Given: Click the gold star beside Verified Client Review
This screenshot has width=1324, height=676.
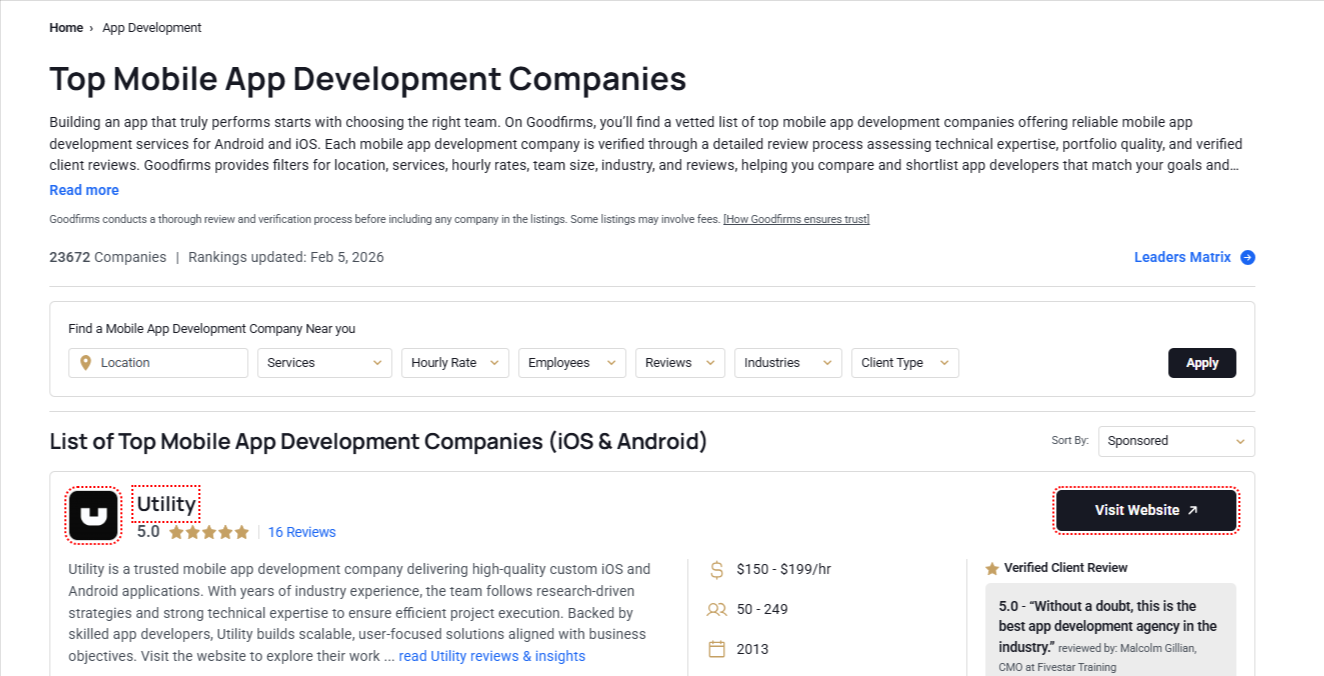Looking at the screenshot, I should point(989,567).
